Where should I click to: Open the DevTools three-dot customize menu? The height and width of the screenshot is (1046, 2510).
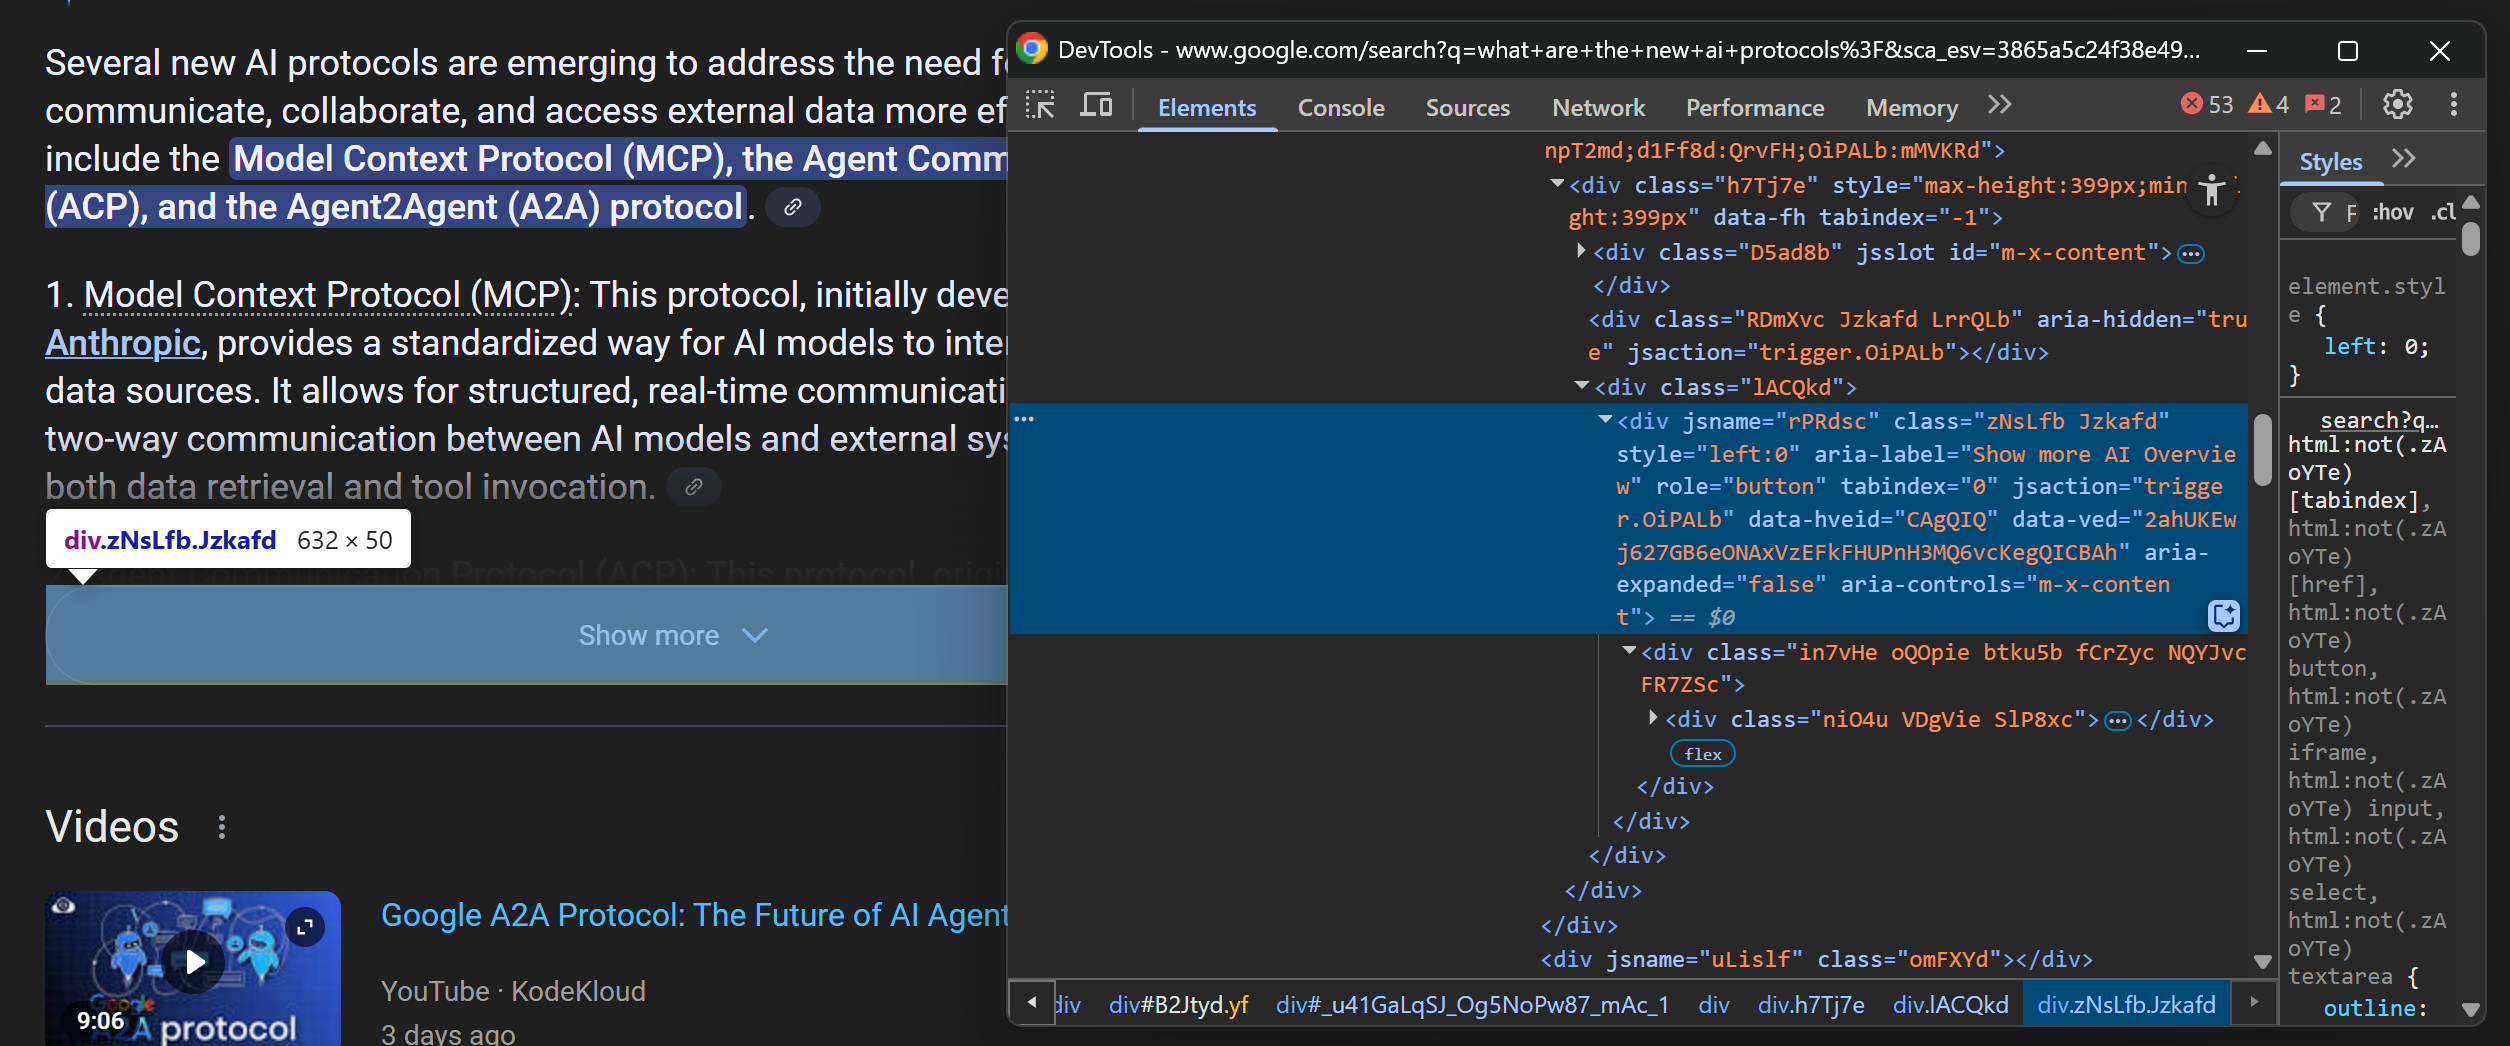tap(2453, 104)
